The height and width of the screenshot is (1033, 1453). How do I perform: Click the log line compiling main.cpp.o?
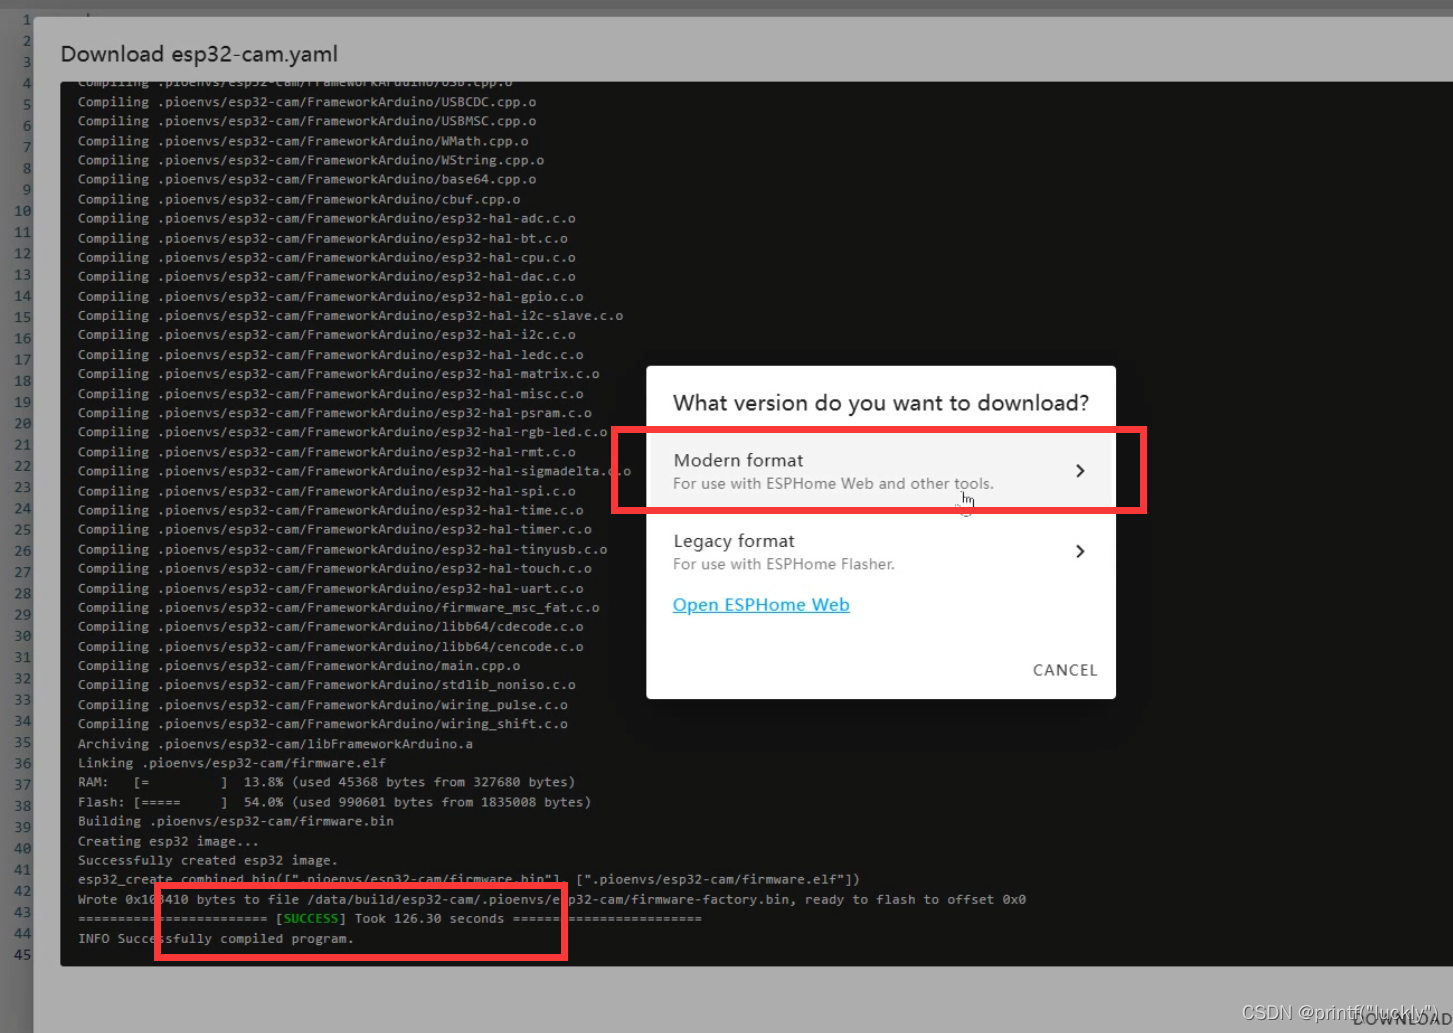tap(299, 666)
